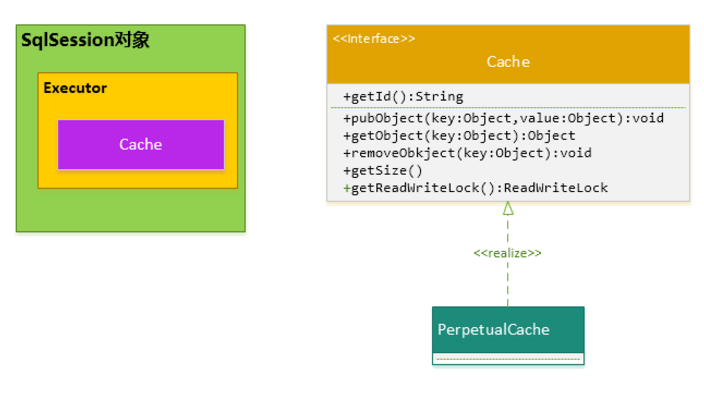Screen dimensions: 704x399
Task: Select the Cache interface header title
Action: 508,62
